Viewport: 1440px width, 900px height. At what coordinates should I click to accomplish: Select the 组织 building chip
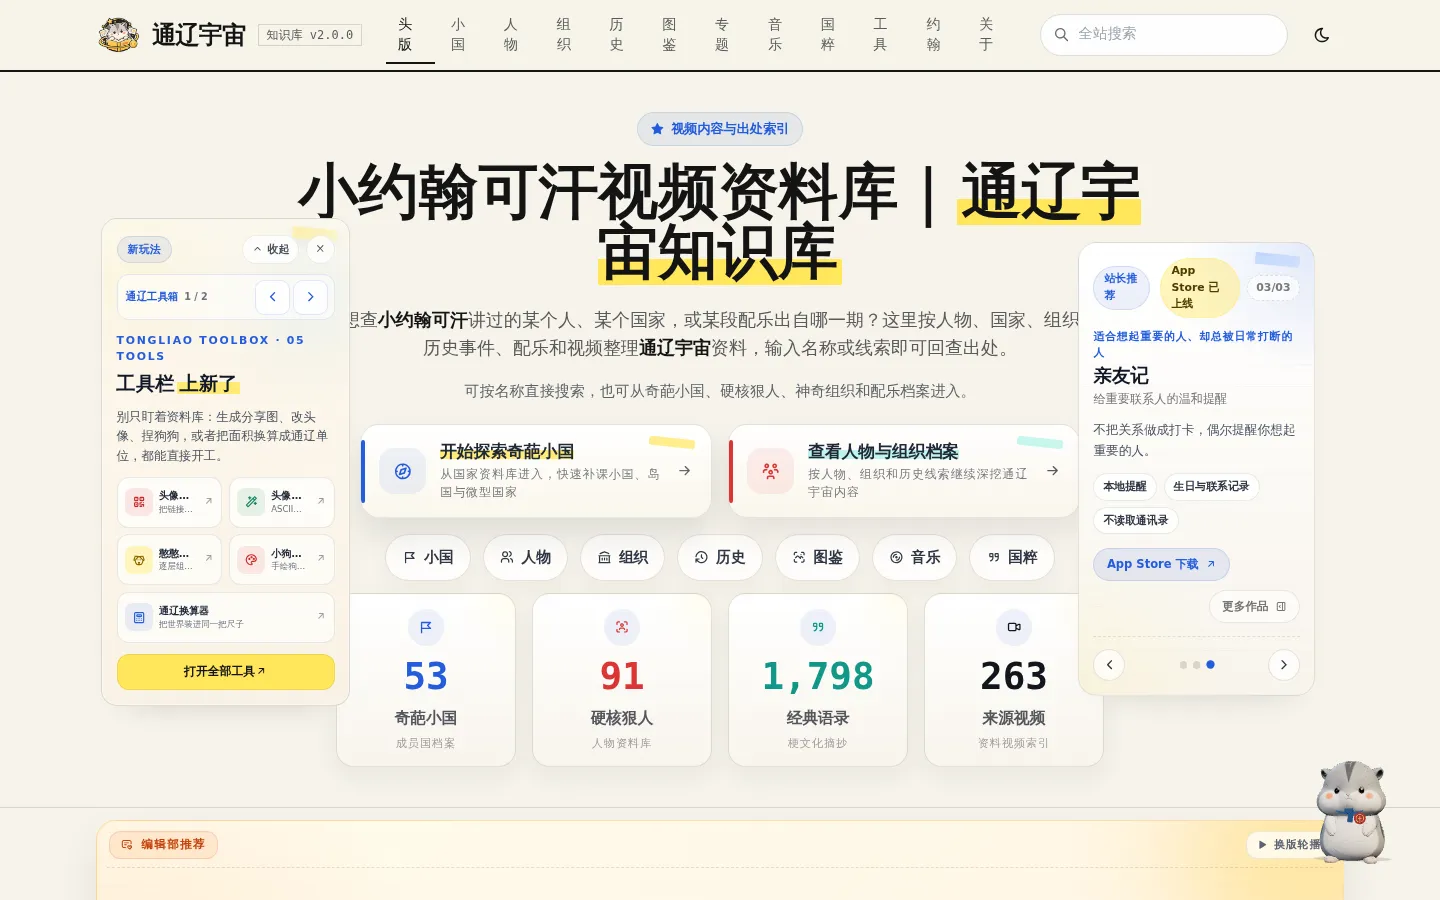tap(623, 557)
